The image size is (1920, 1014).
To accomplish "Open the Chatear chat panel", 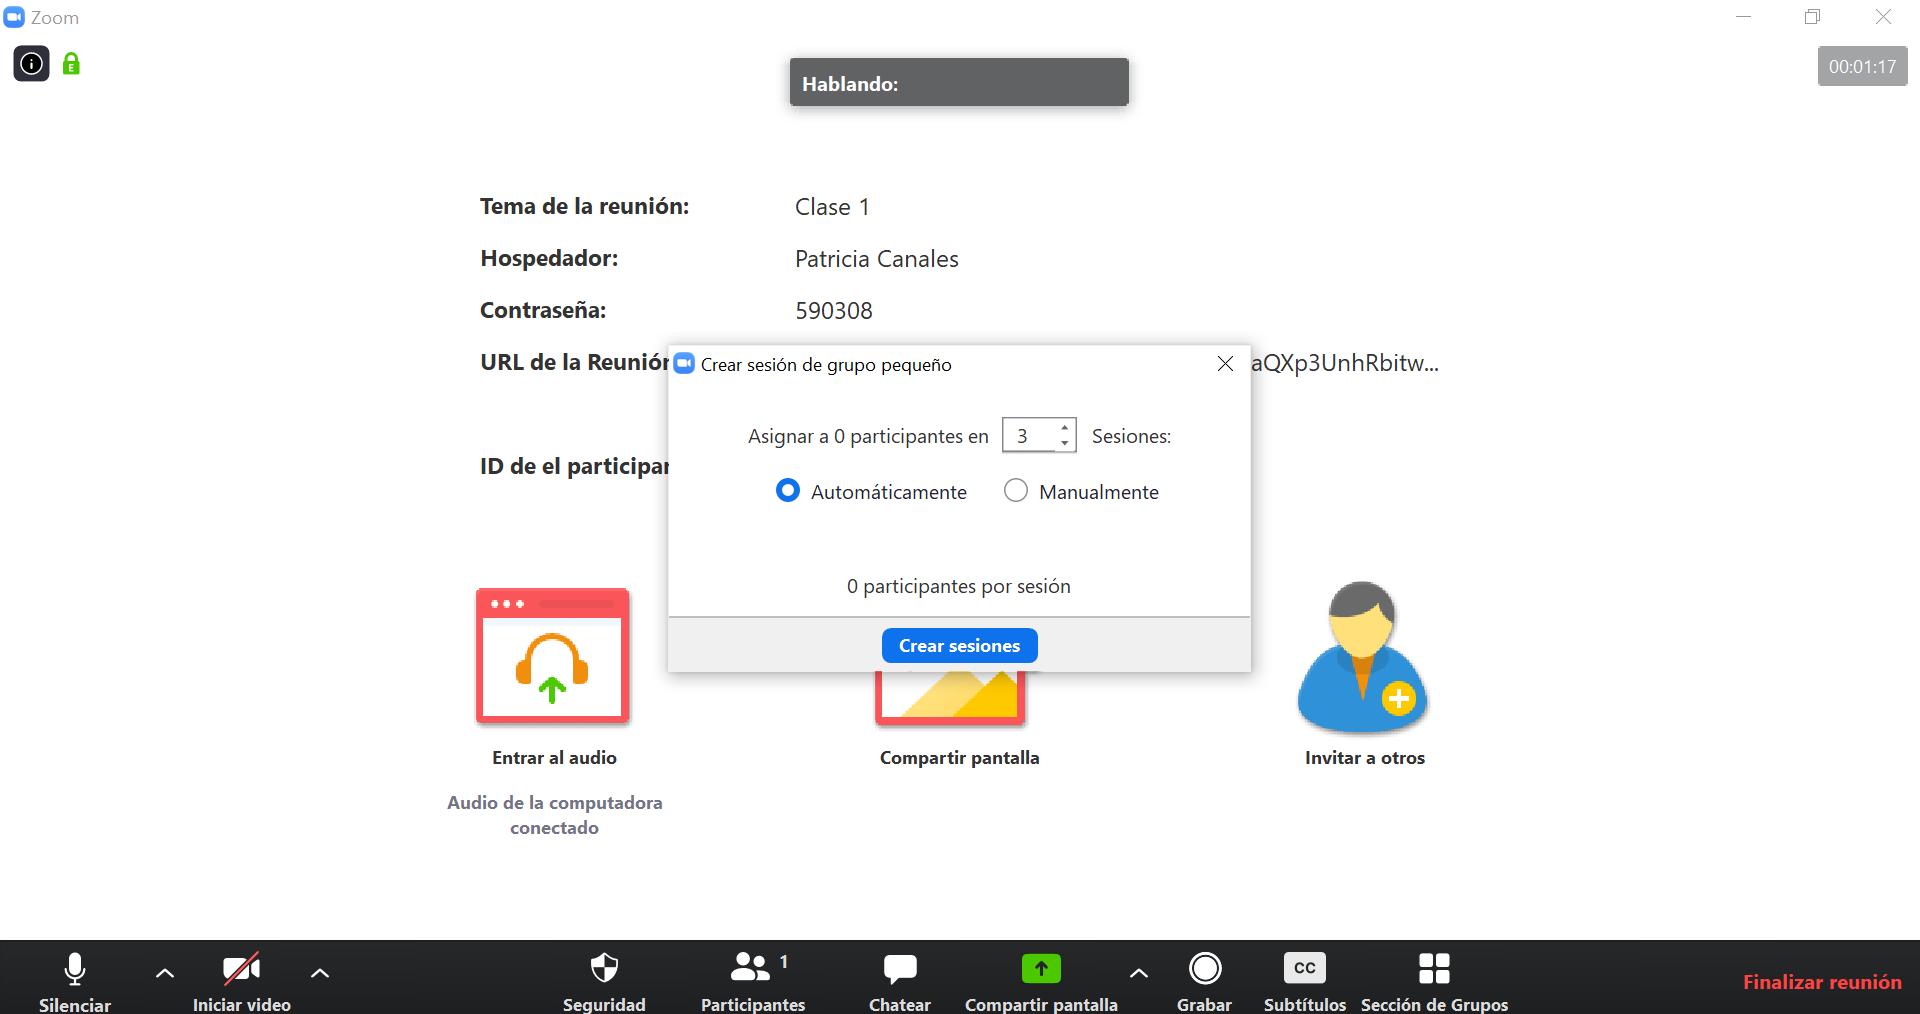I will pos(900,982).
